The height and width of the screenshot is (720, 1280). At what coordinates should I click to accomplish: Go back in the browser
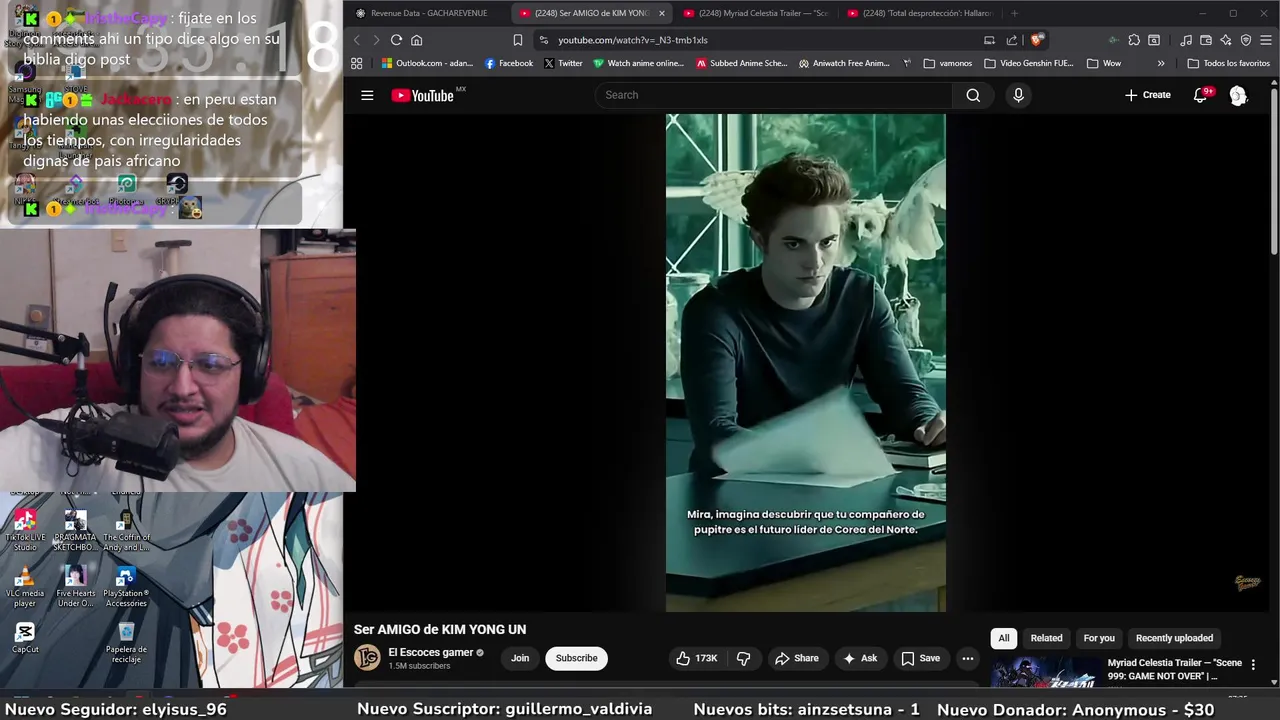click(357, 40)
